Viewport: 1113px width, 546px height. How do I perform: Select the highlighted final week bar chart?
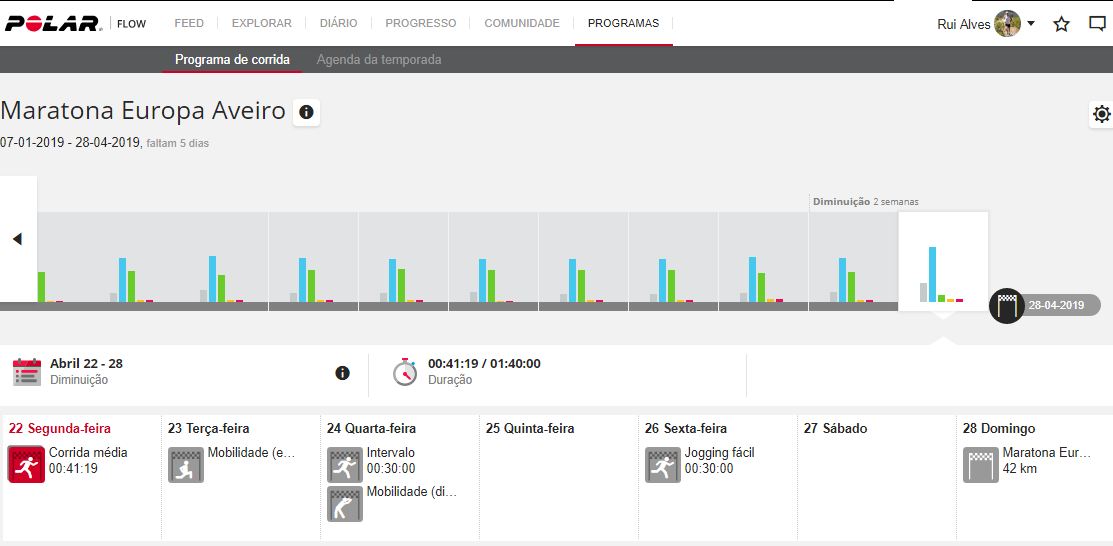tap(942, 262)
